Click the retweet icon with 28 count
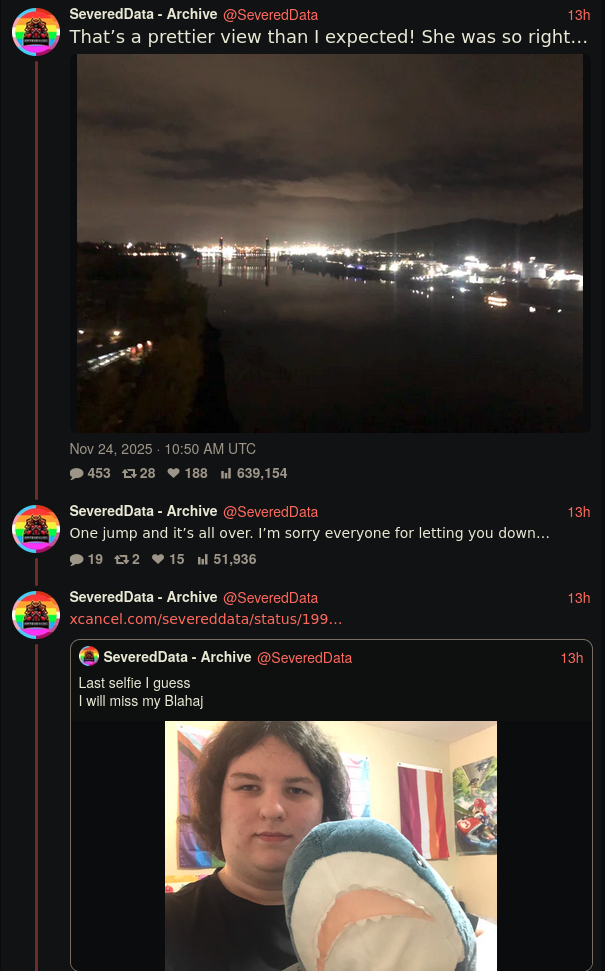 pyautogui.click(x=128, y=473)
